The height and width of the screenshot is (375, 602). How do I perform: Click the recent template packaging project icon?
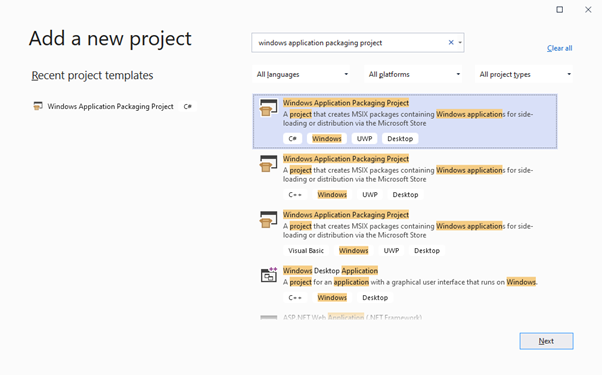click(x=38, y=106)
